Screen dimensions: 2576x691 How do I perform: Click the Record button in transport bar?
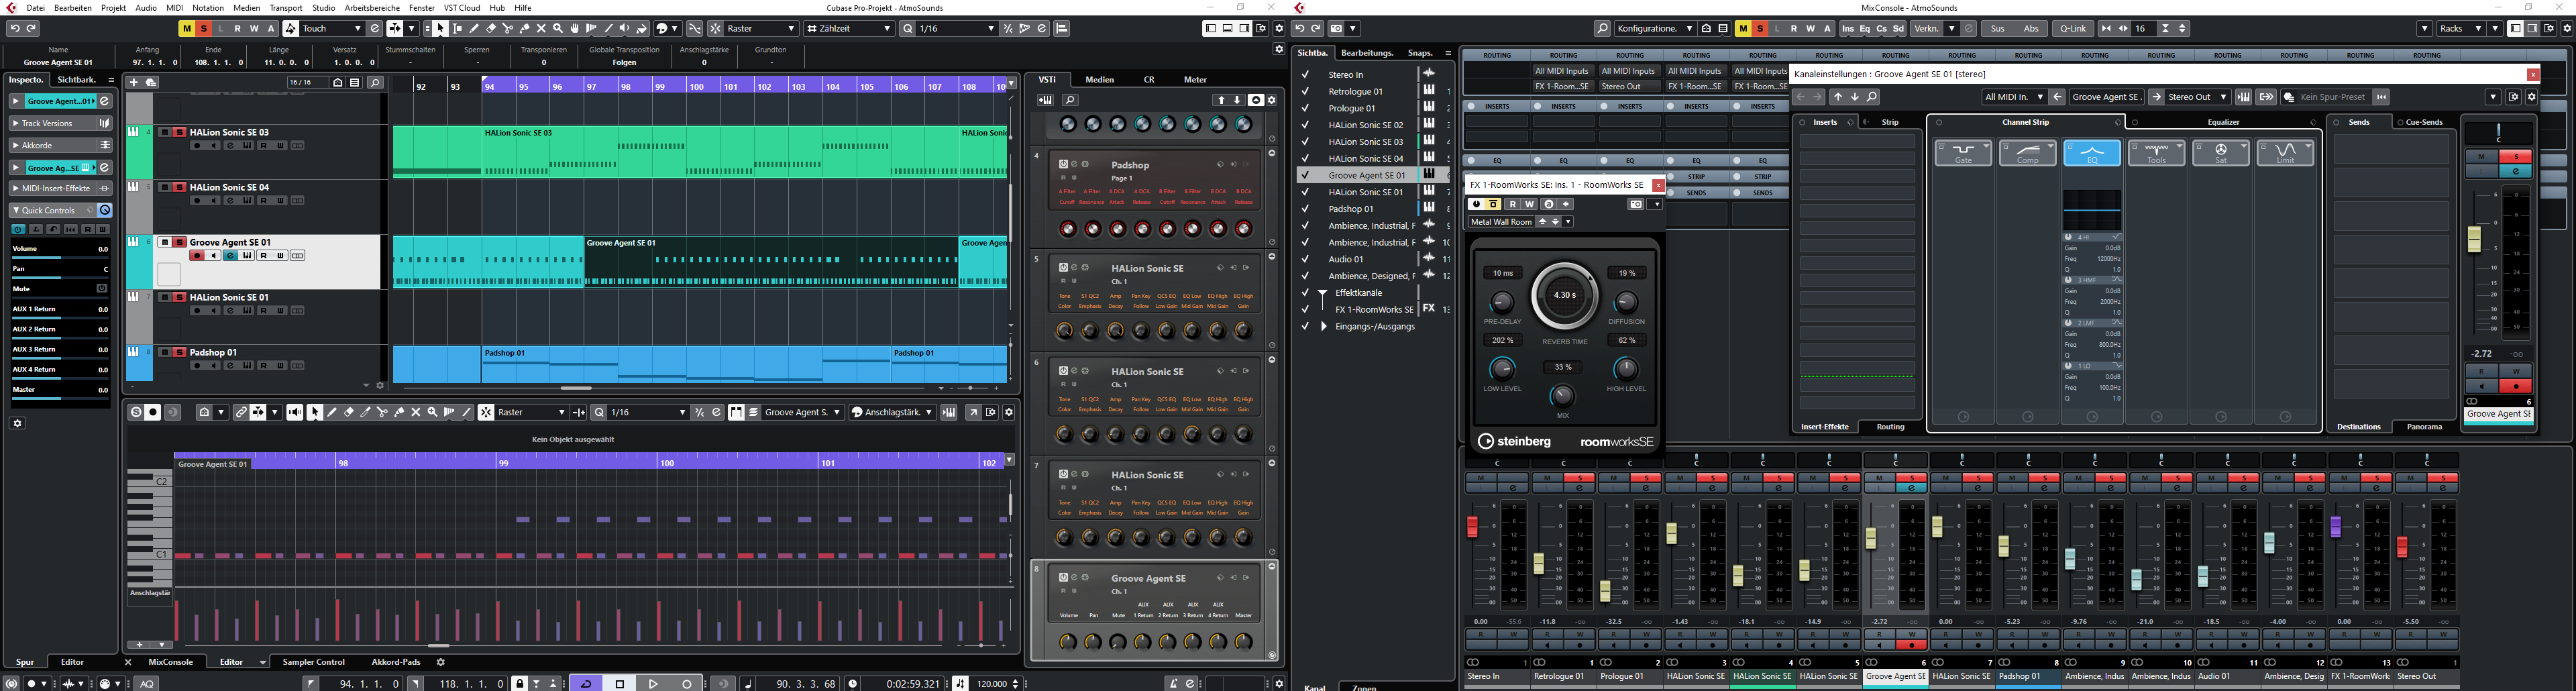tap(687, 684)
